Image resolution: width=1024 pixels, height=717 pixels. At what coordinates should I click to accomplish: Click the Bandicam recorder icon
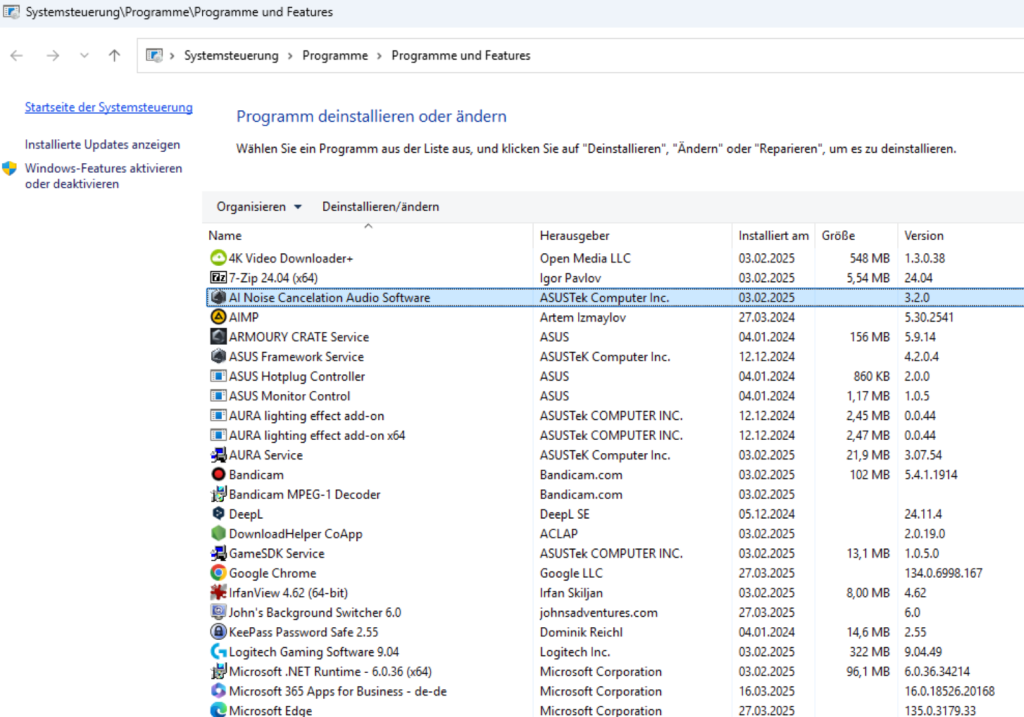[219, 474]
